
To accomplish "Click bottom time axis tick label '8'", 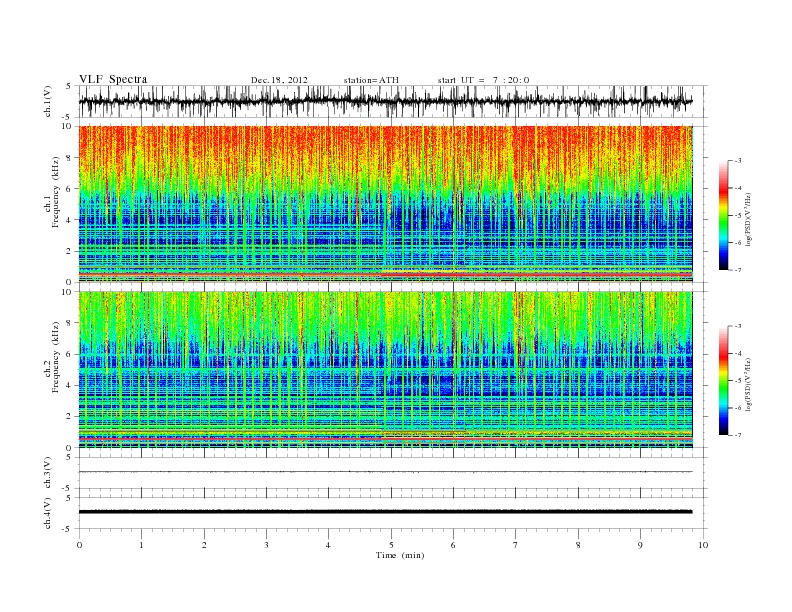I will coord(578,545).
